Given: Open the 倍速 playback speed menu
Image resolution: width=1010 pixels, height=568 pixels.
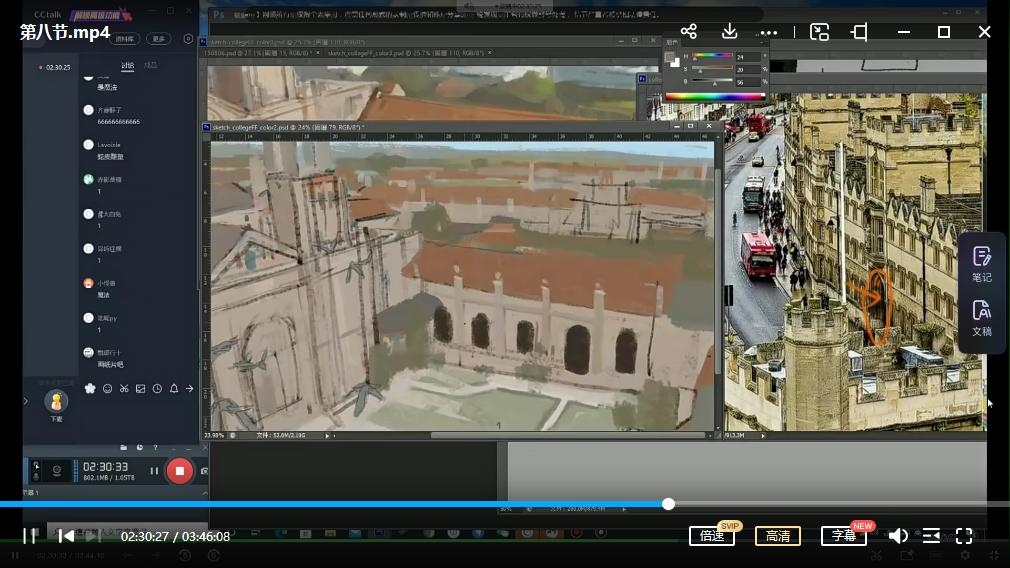Looking at the screenshot, I should click(x=712, y=536).
